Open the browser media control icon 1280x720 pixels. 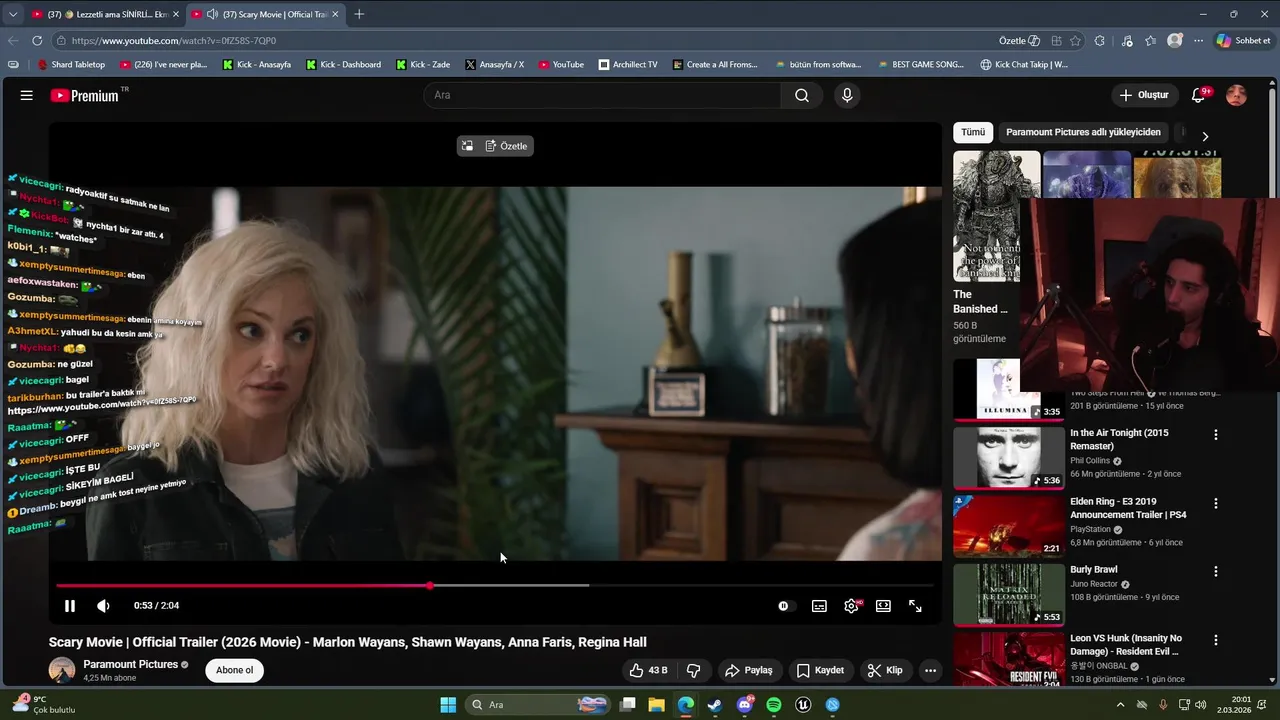point(1127,41)
